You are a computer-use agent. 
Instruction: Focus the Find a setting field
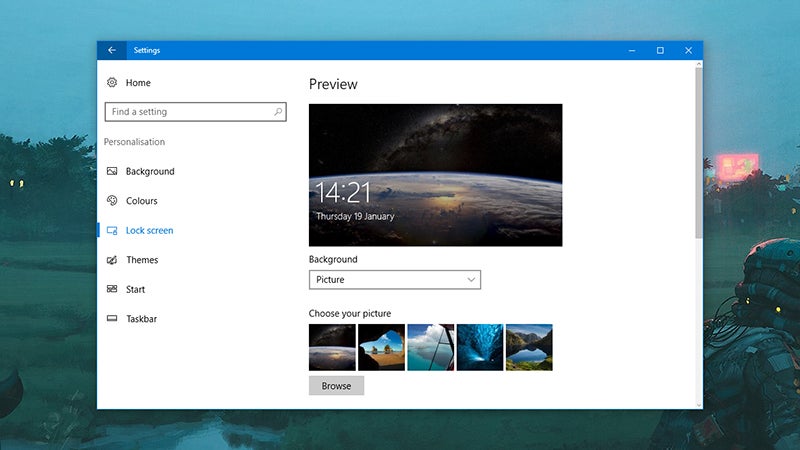point(195,112)
